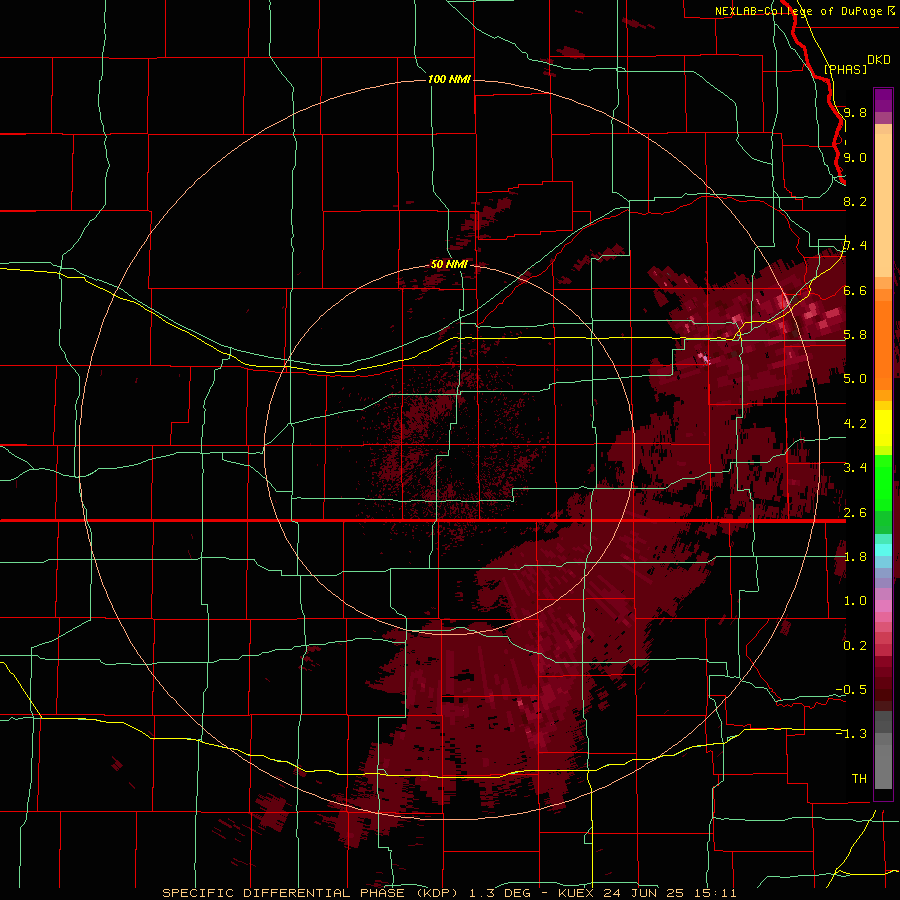Viewport: 900px width, 900px height.
Task: Click the 2.6 value on the scale
Action: tap(855, 513)
